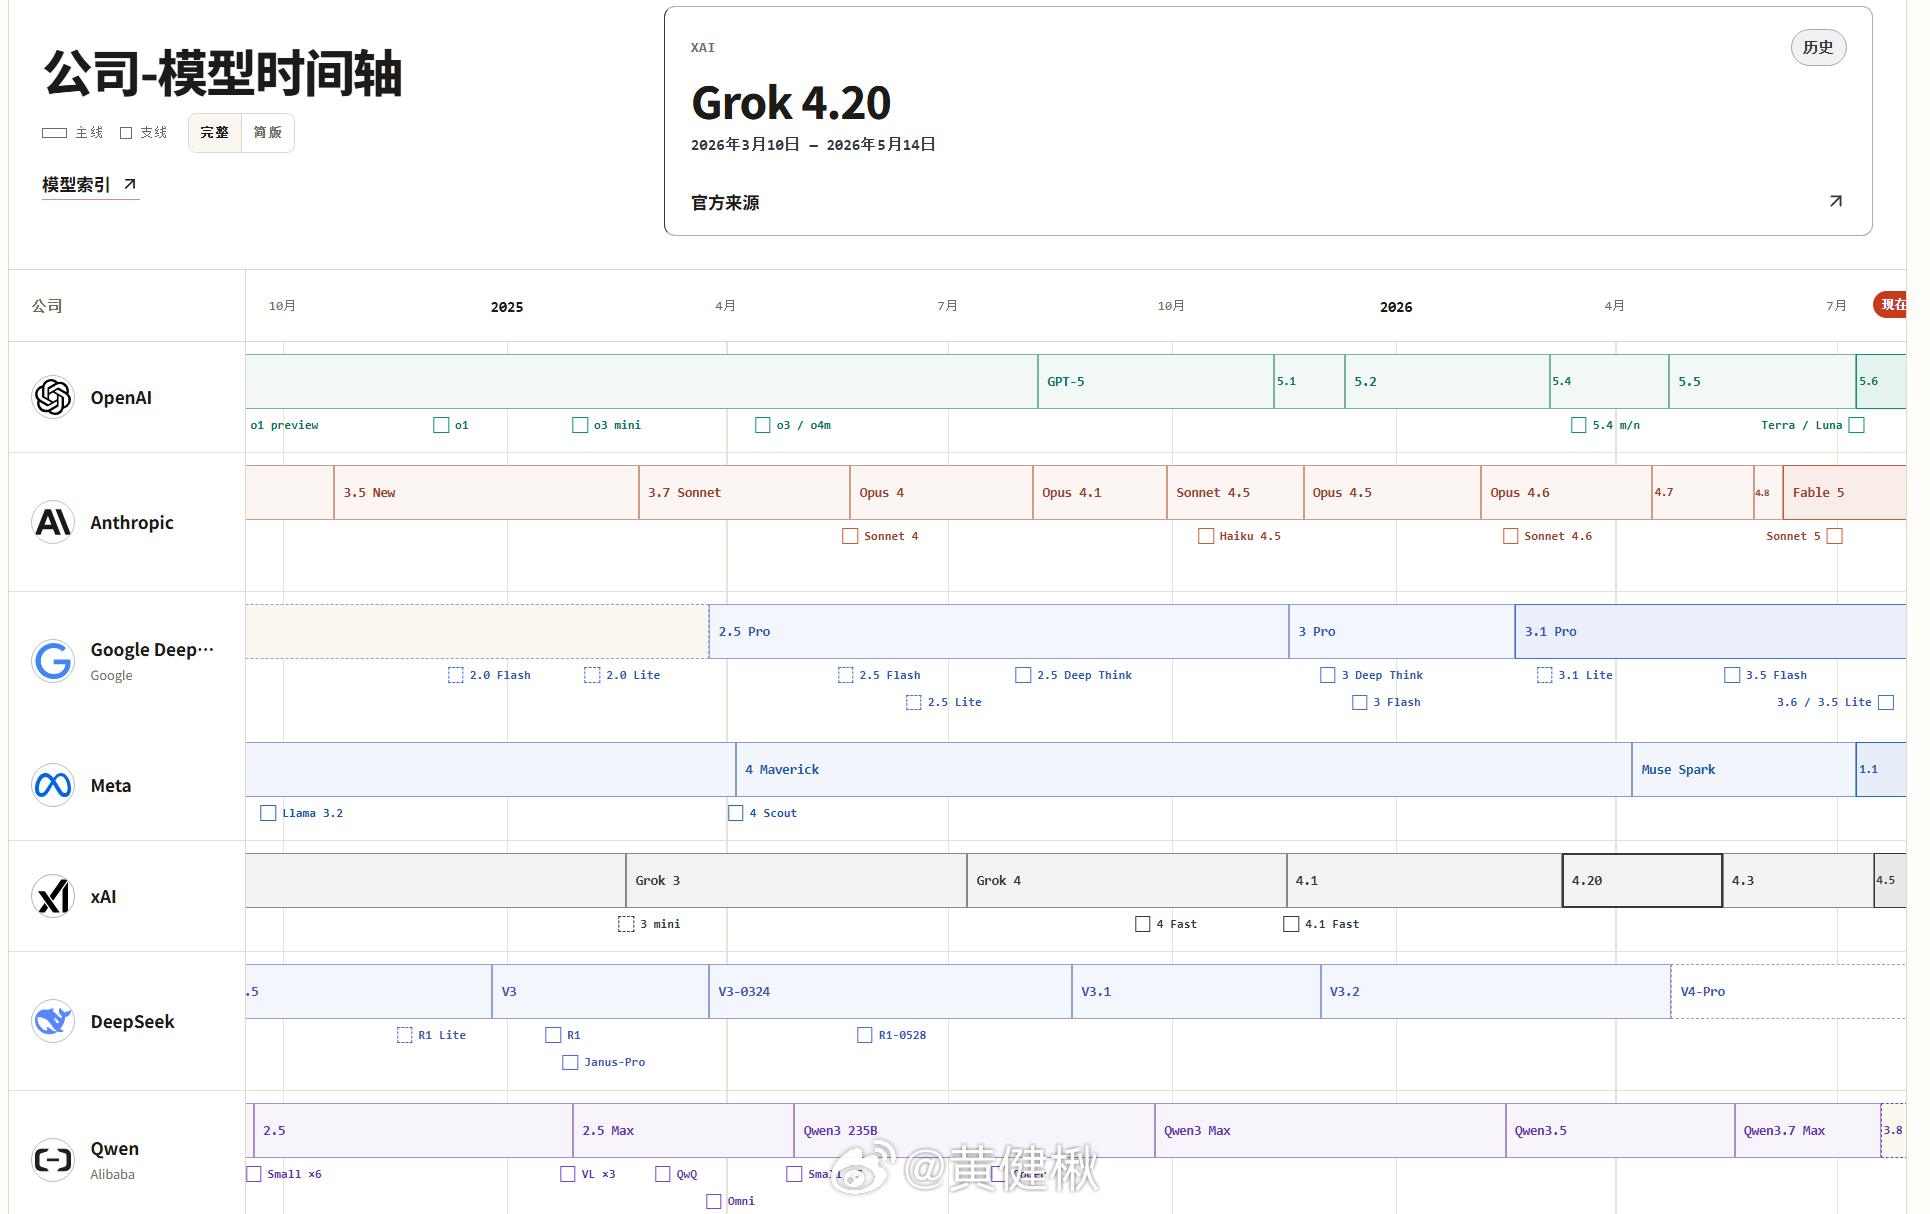This screenshot has width=1930, height=1214.
Task: Select the V4-Pro timeline bar
Action: click(x=1788, y=991)
